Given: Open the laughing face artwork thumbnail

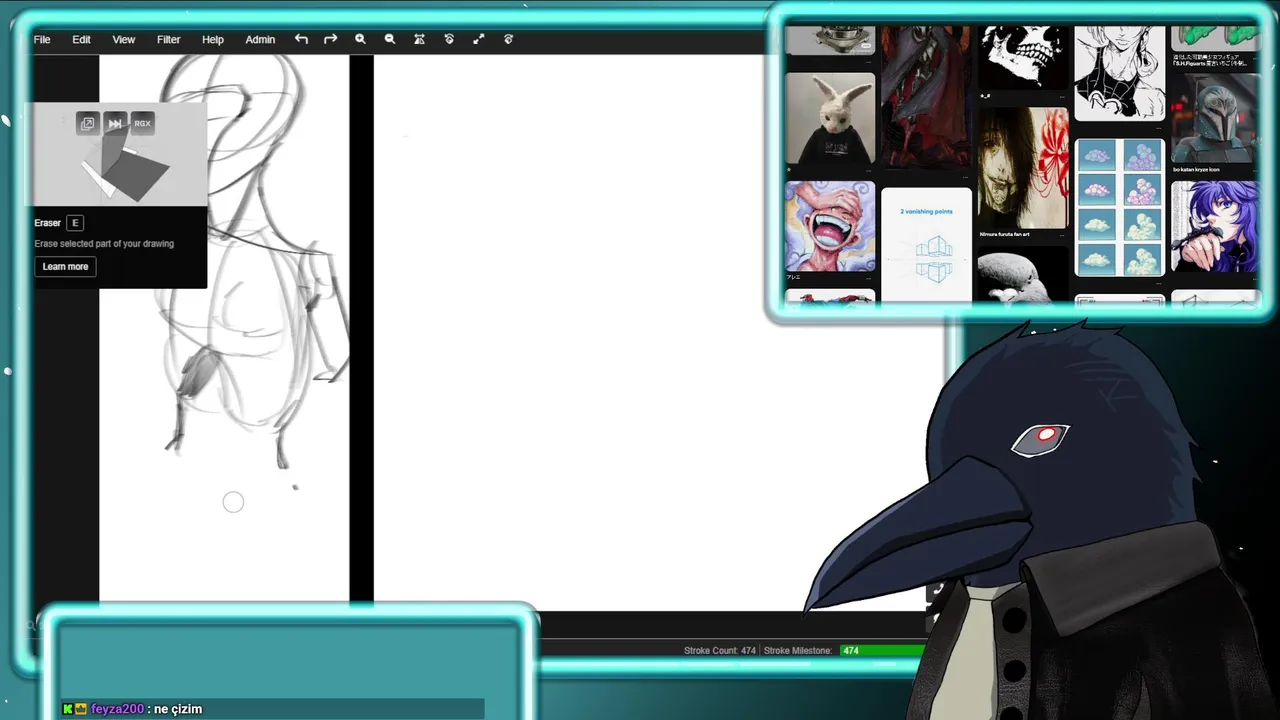Looking at the screenshot, I should [x=830, y=226].
